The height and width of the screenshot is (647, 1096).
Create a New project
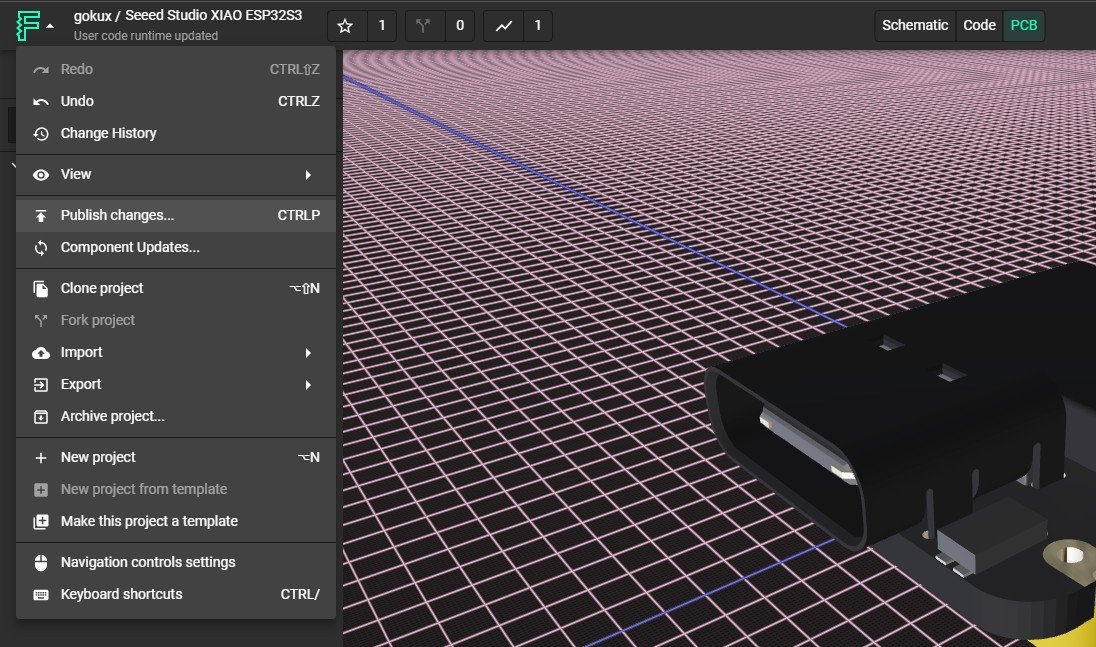coord(95,457)
